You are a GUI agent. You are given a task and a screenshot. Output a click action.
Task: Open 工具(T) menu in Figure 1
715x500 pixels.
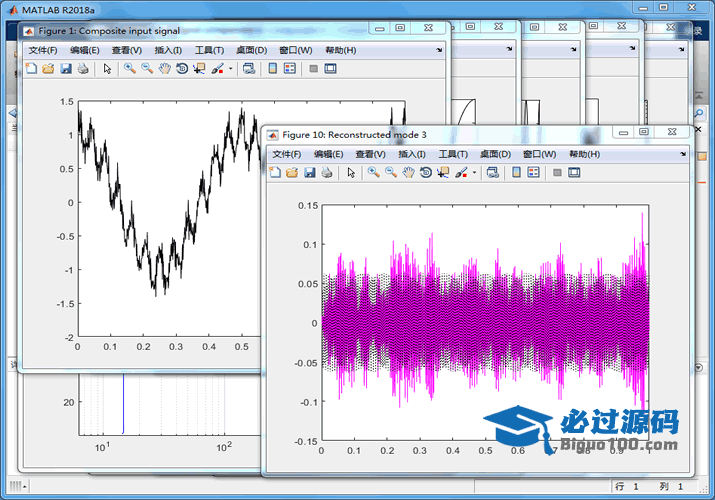pos(209,50)
